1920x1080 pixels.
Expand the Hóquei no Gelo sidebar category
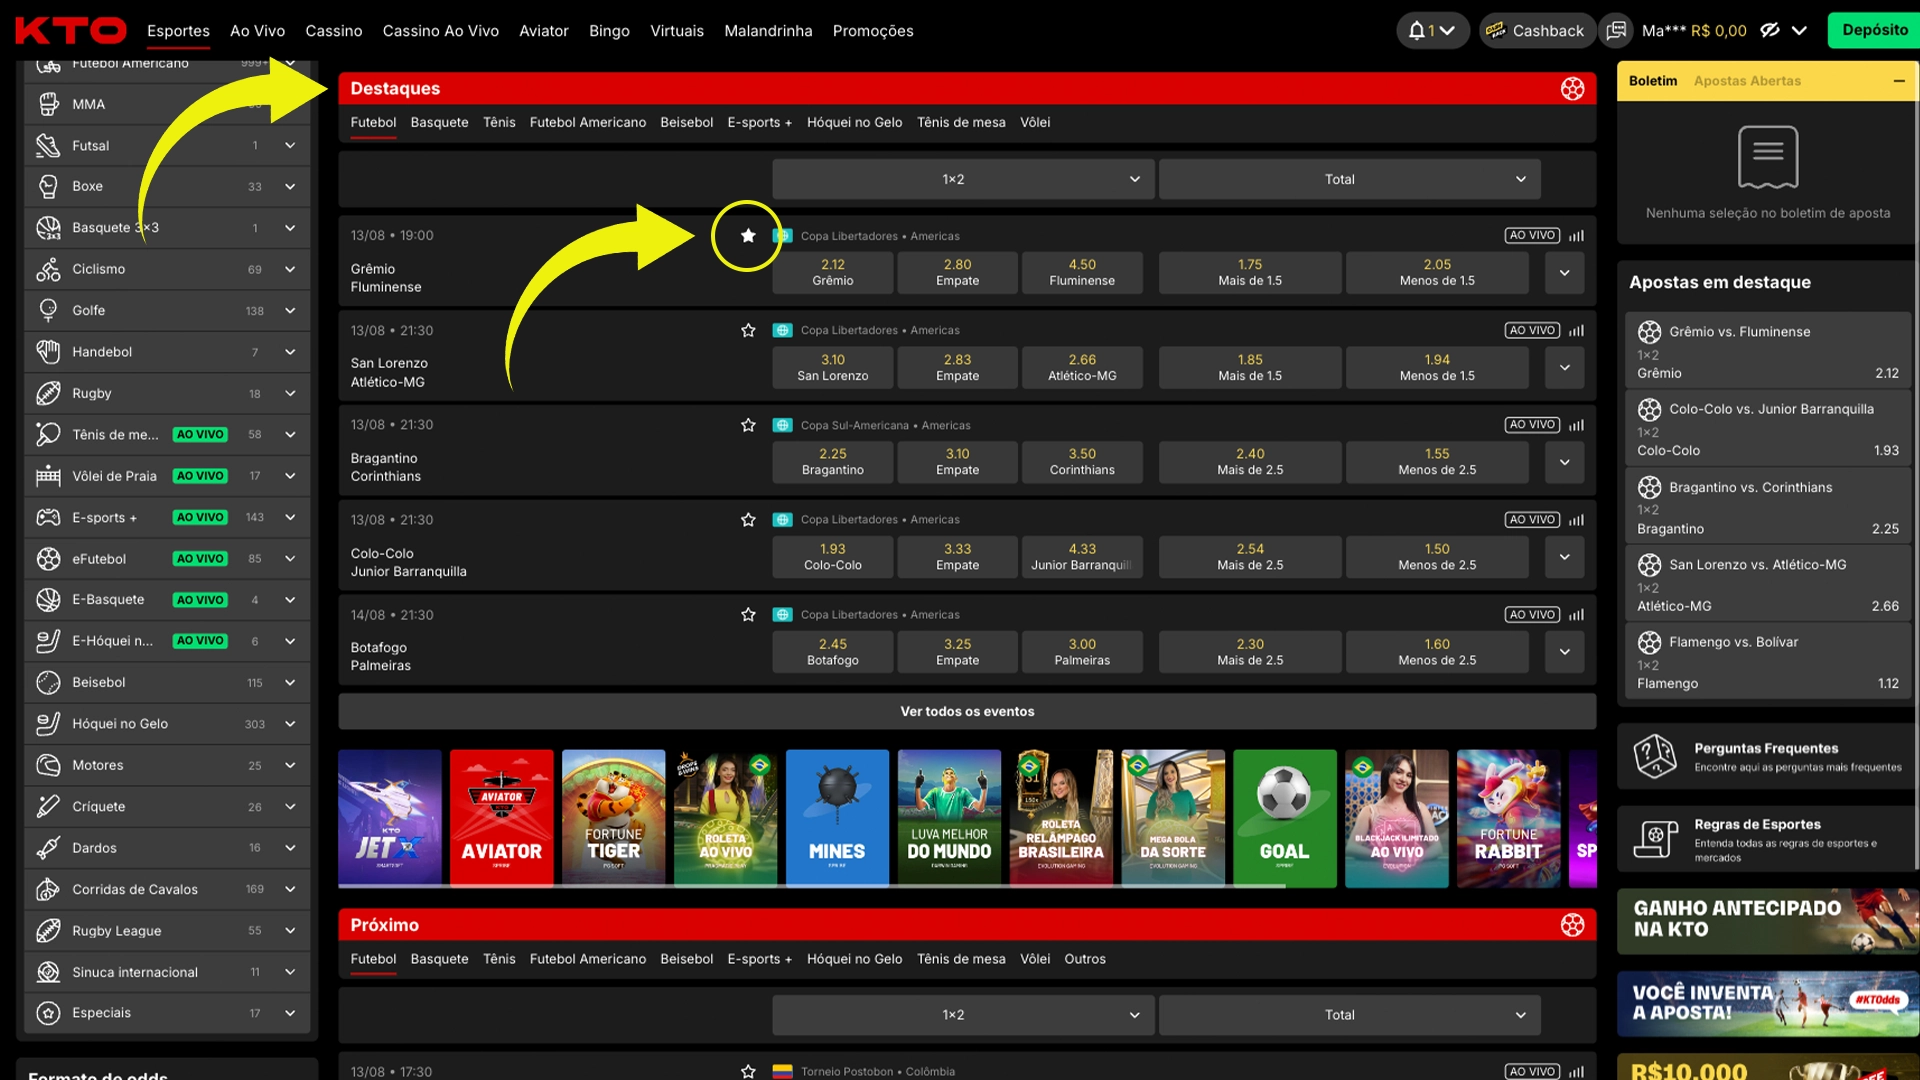290,724
